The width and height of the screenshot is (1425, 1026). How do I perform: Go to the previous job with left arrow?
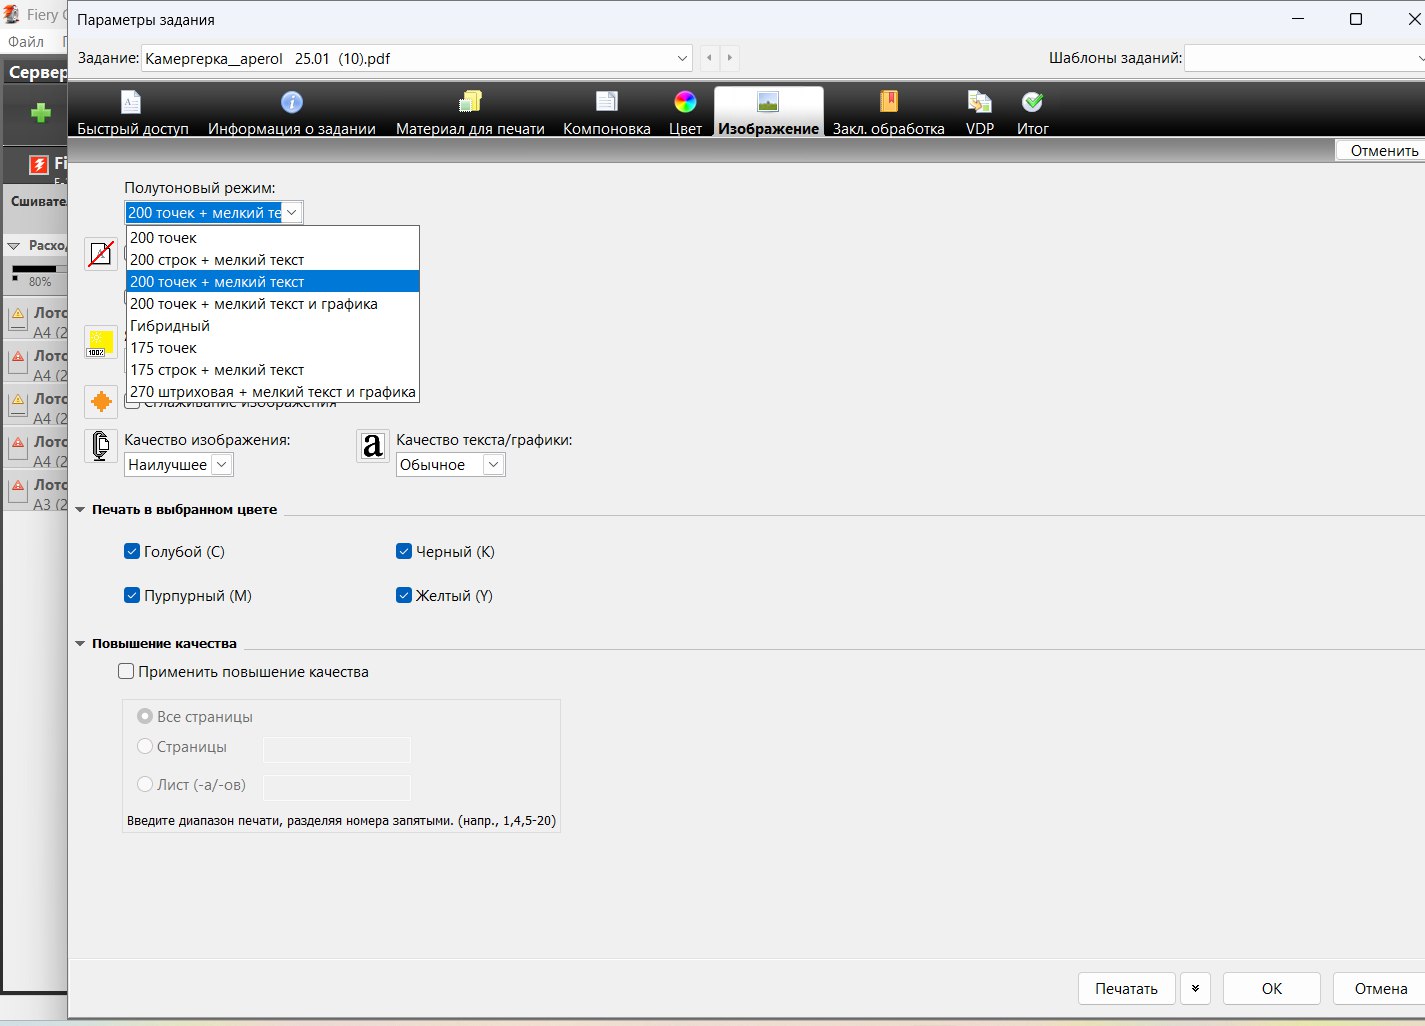tap(709, 58)
